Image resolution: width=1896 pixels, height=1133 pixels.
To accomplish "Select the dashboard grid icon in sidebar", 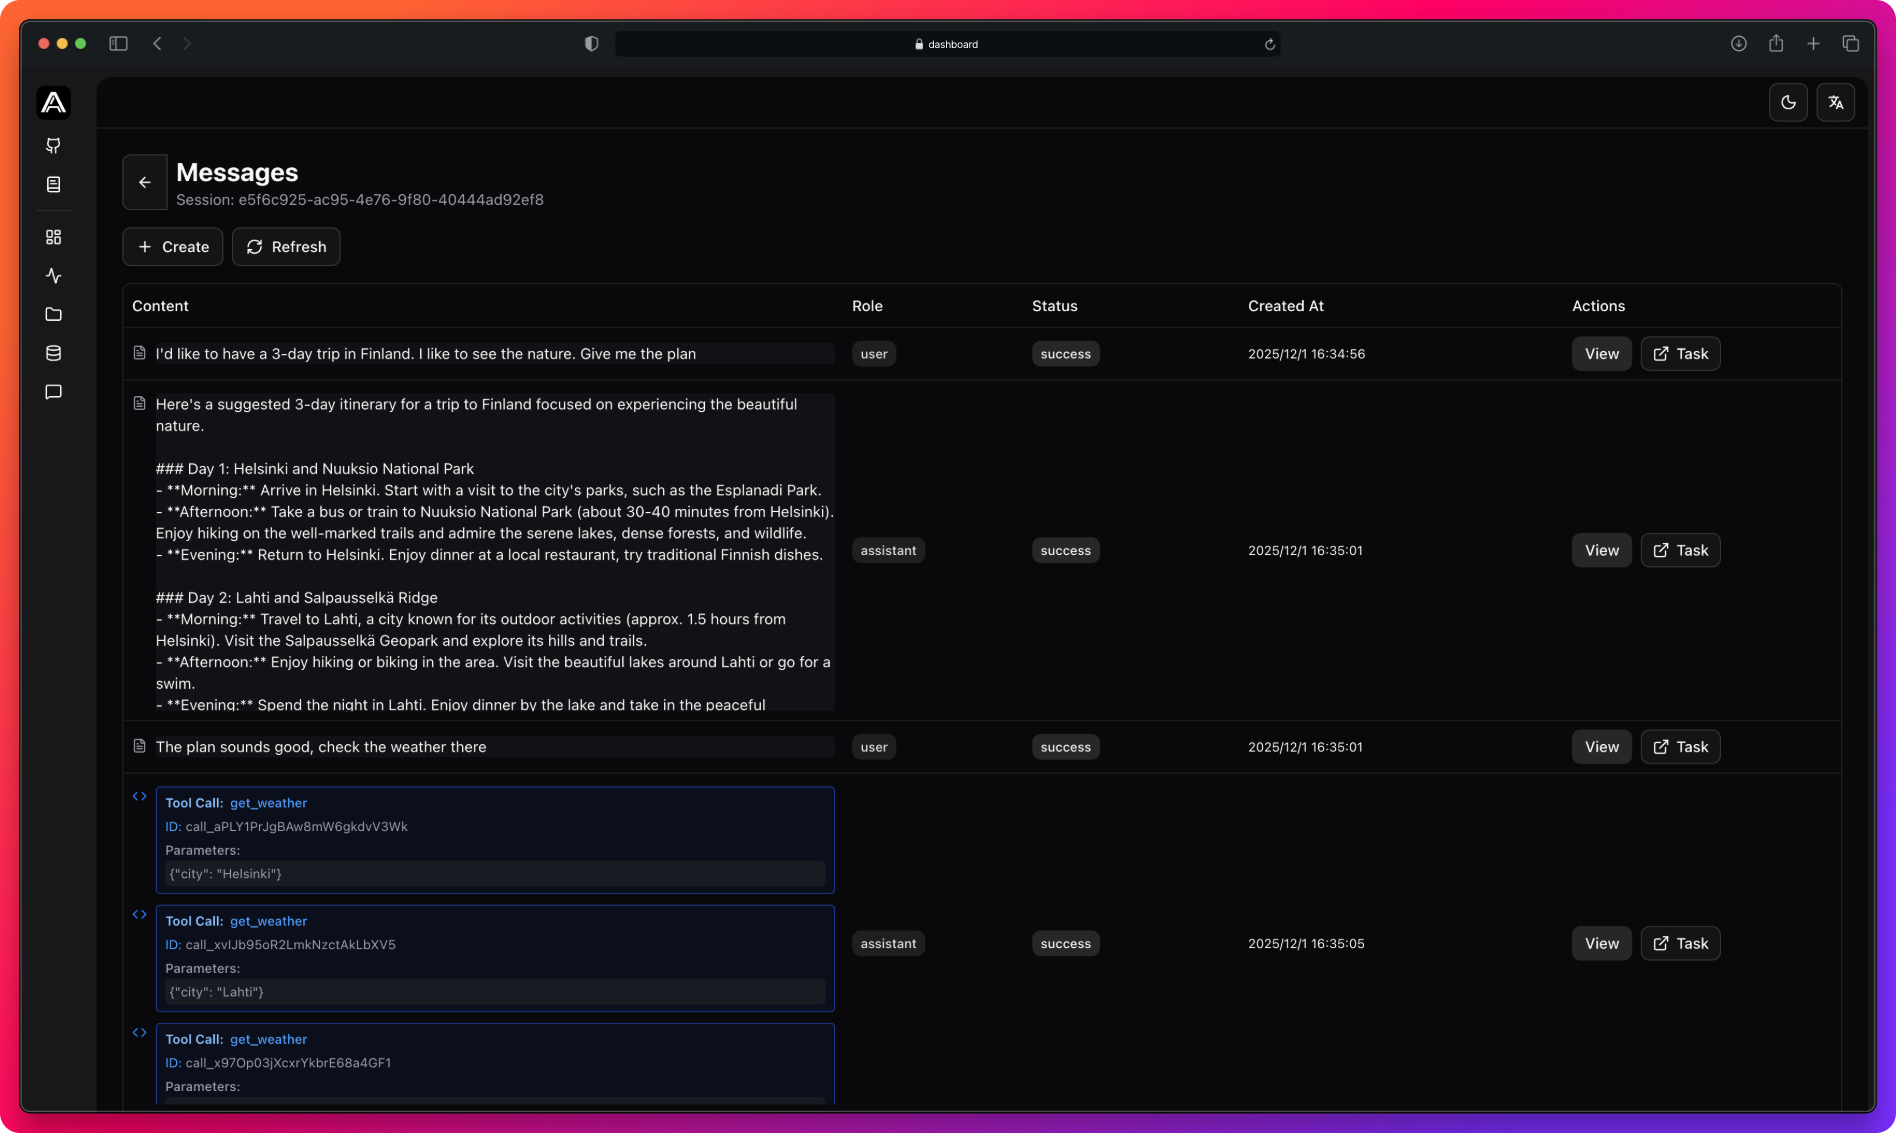I will pos(54,237).
